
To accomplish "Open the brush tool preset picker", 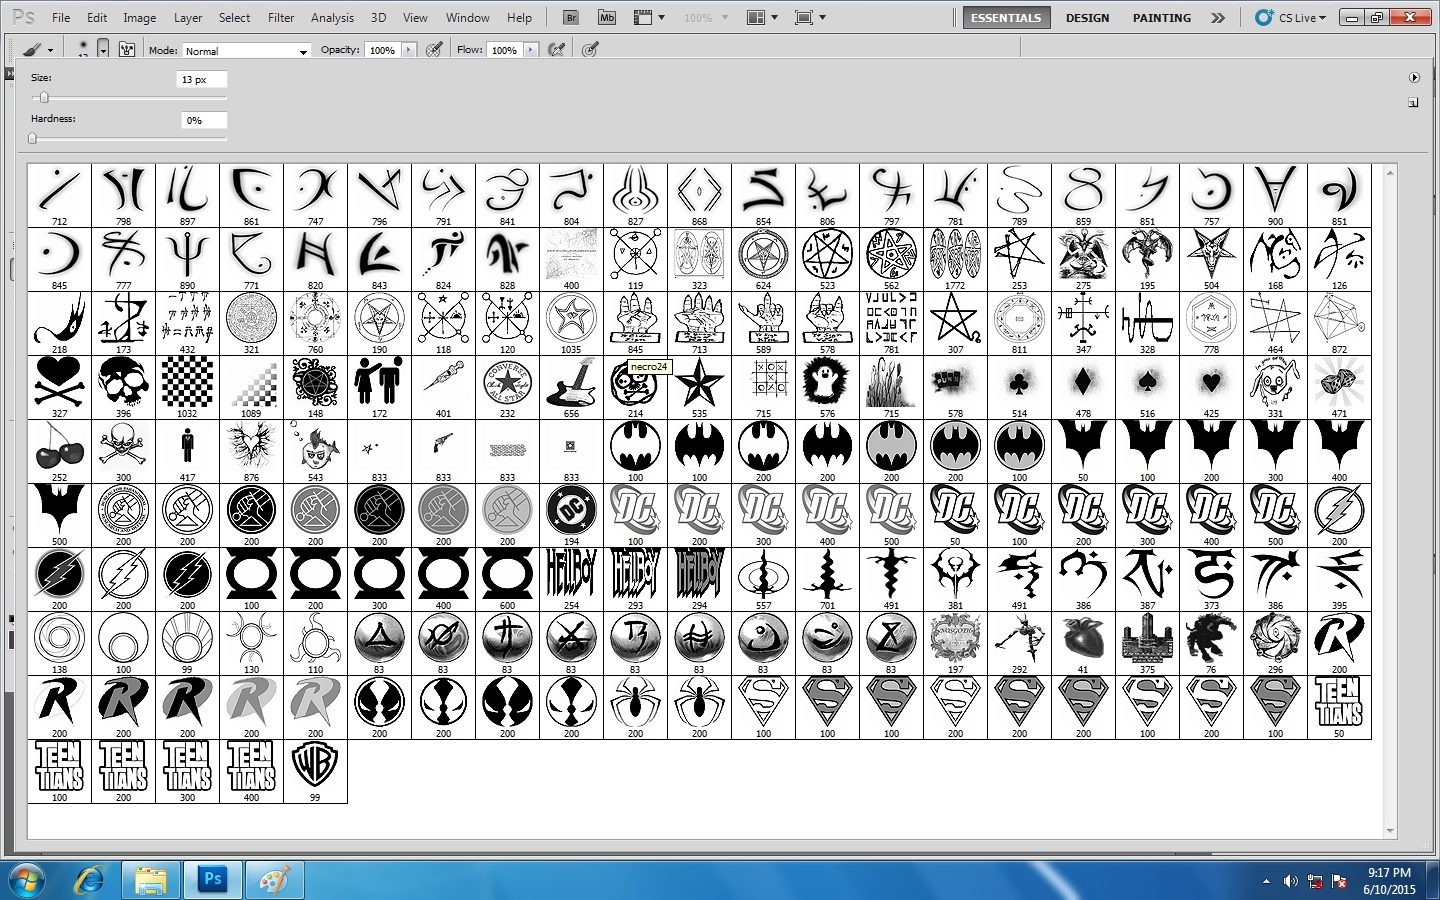I will 37,49.
